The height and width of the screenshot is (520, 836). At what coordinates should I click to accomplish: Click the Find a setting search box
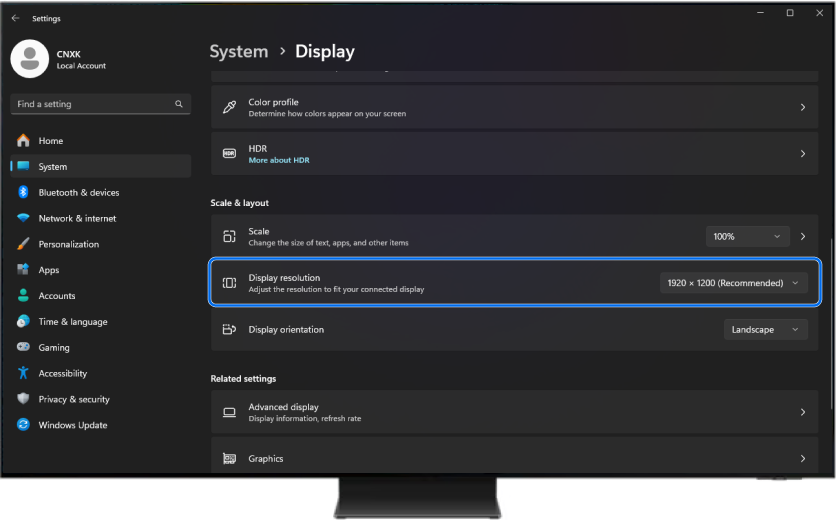90,104
